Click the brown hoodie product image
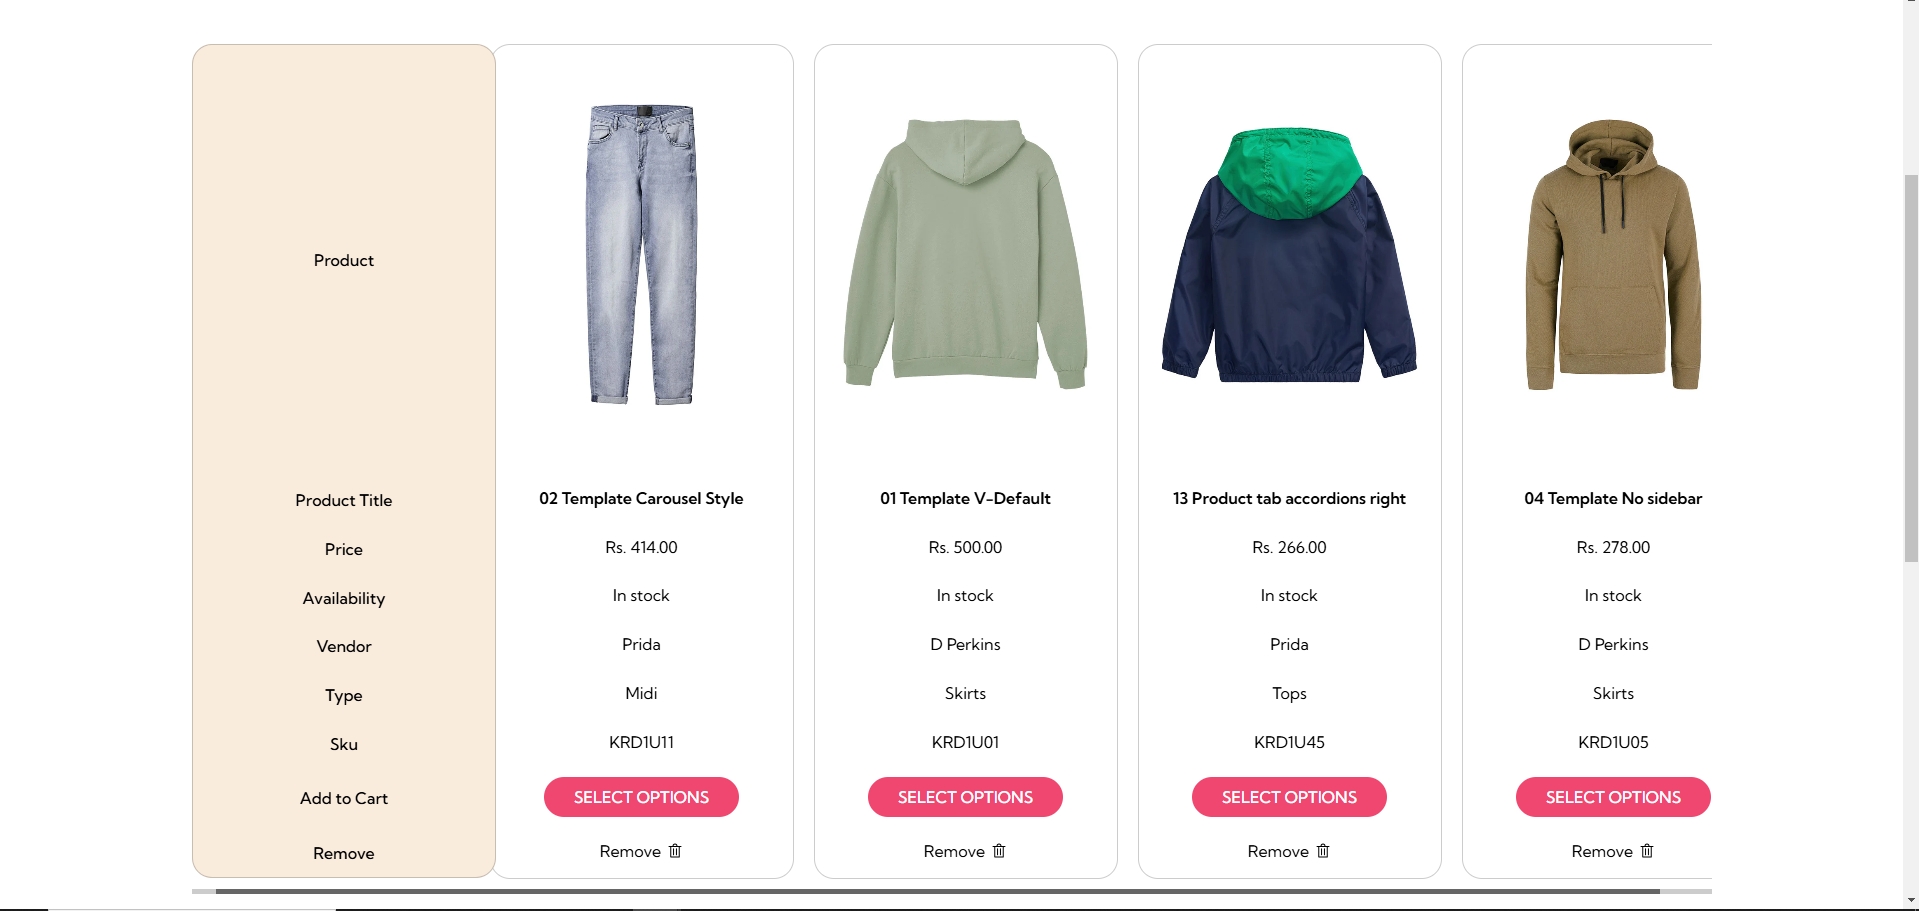 click(1613, 255)
